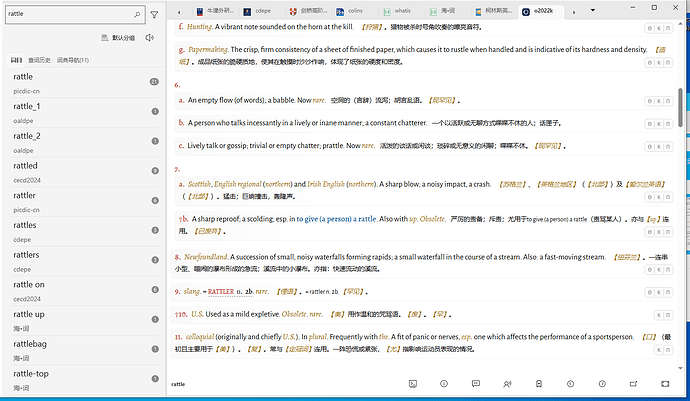
Task: Open the speech-bubble comment icon
Action: click(x=476, y=384)
